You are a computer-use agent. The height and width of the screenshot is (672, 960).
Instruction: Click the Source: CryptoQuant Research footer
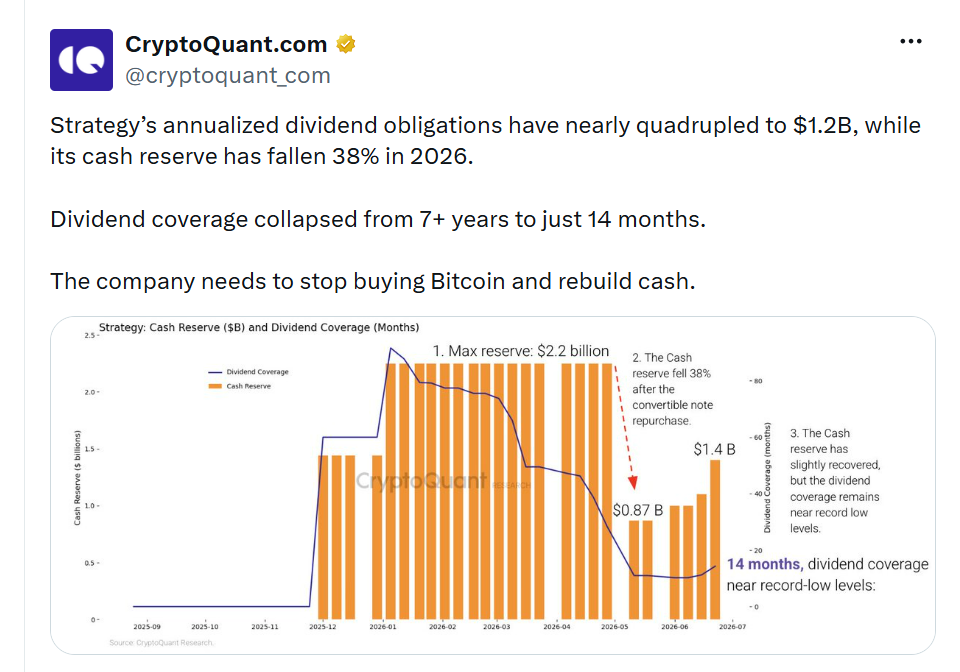pyautogui.click(x=162, y=643)
